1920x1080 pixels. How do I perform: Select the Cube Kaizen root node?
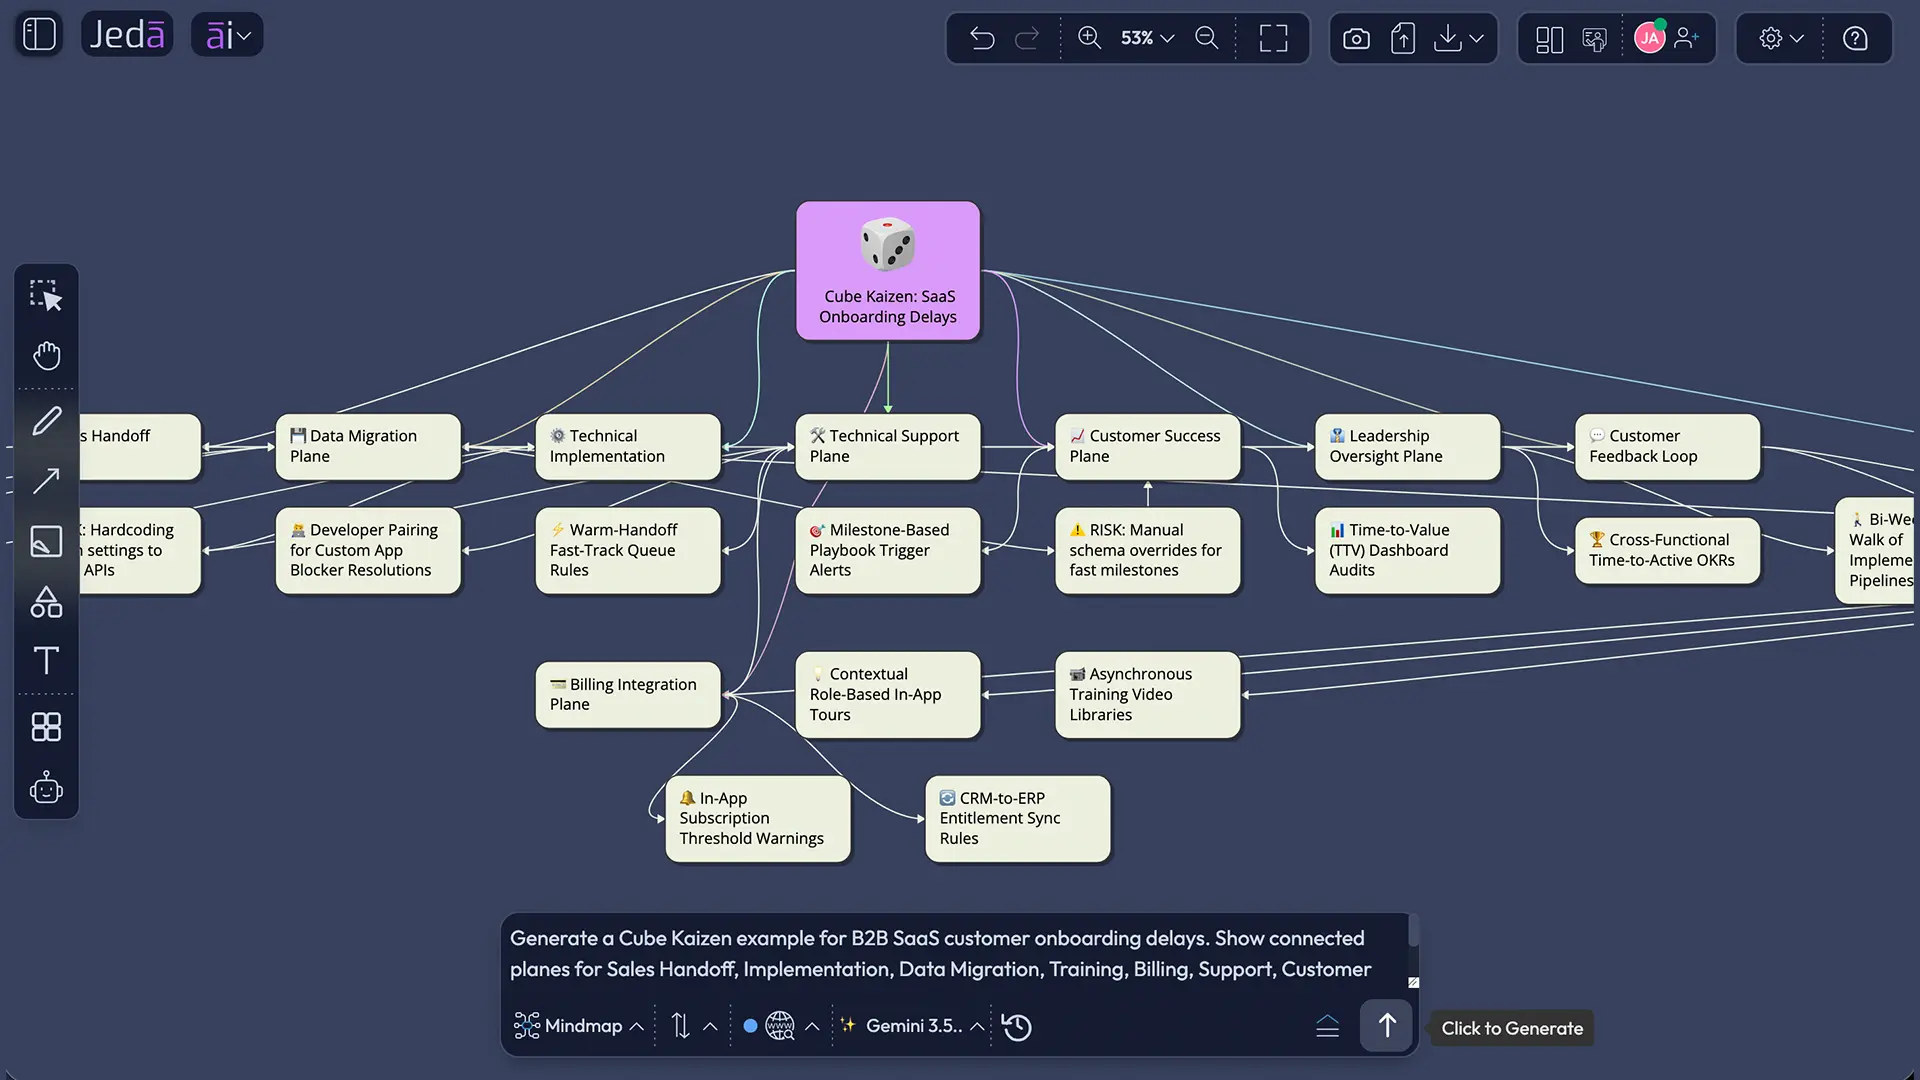click(x=888, y=271)
